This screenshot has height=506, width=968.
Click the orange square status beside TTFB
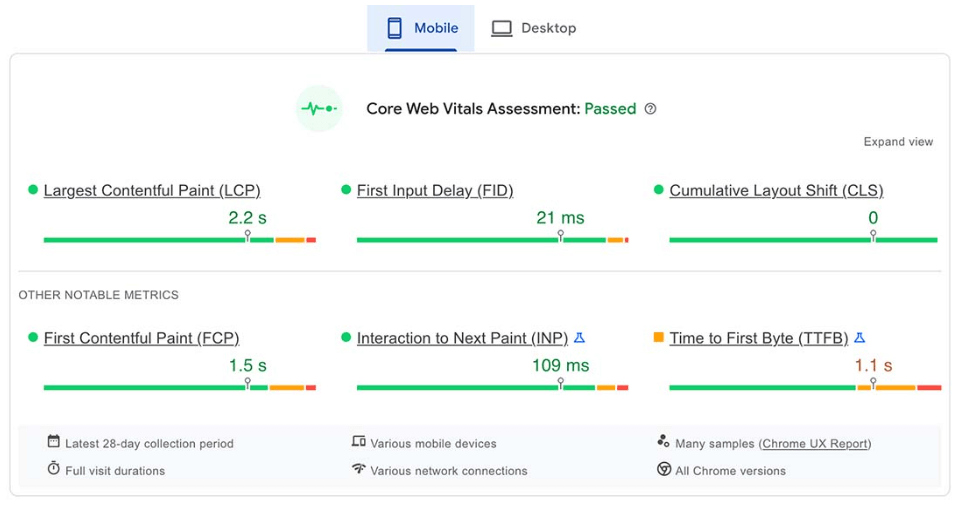658,338
